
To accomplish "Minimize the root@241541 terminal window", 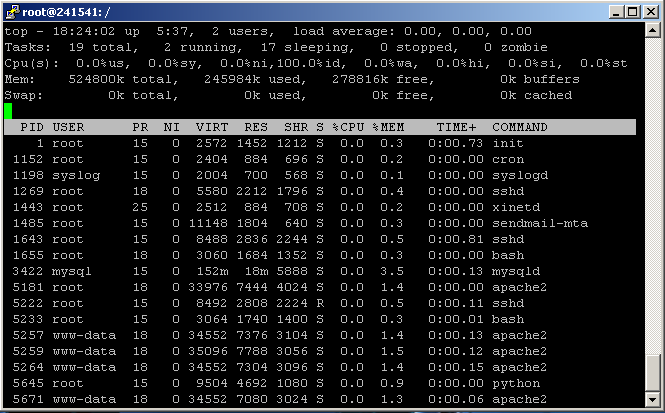I will [x=616, y=12].
